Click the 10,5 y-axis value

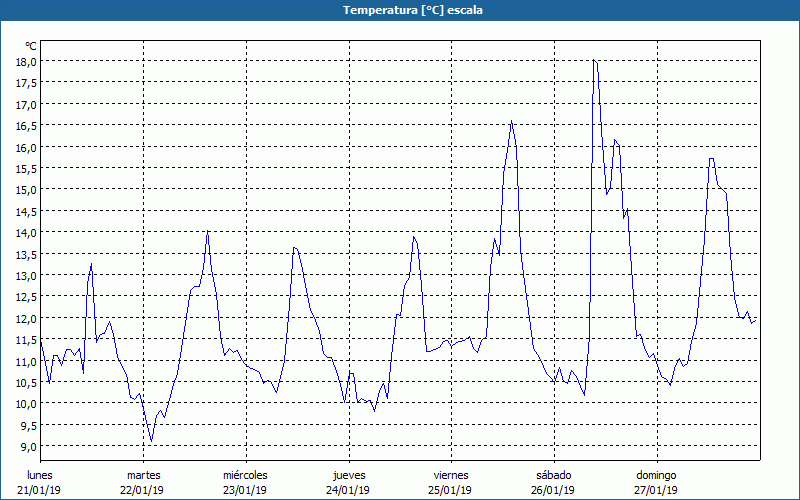27,382
